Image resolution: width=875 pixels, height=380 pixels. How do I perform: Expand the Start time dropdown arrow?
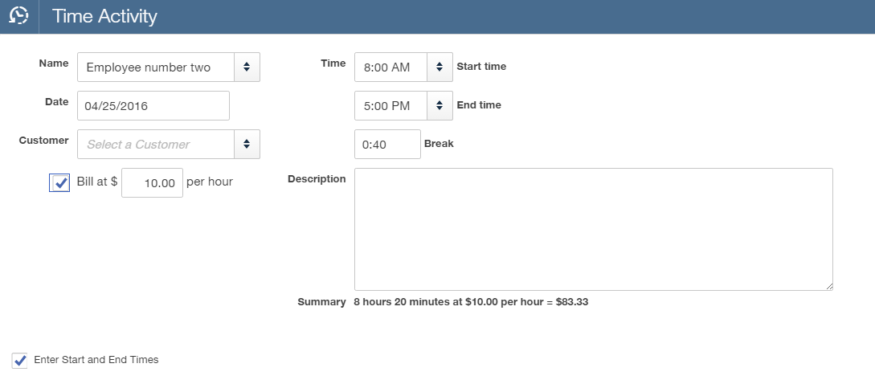[x=440, y=67]
